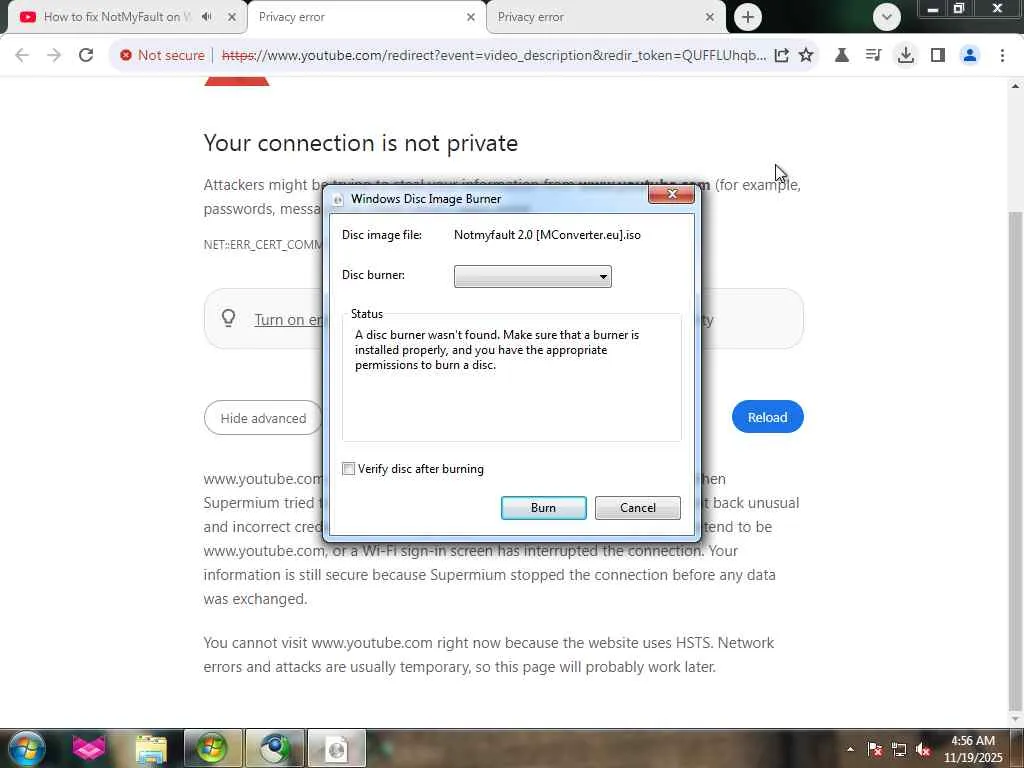Click the scrollbar up arrow
This screenshot has width=1024, height=768.
point(1016,86)
